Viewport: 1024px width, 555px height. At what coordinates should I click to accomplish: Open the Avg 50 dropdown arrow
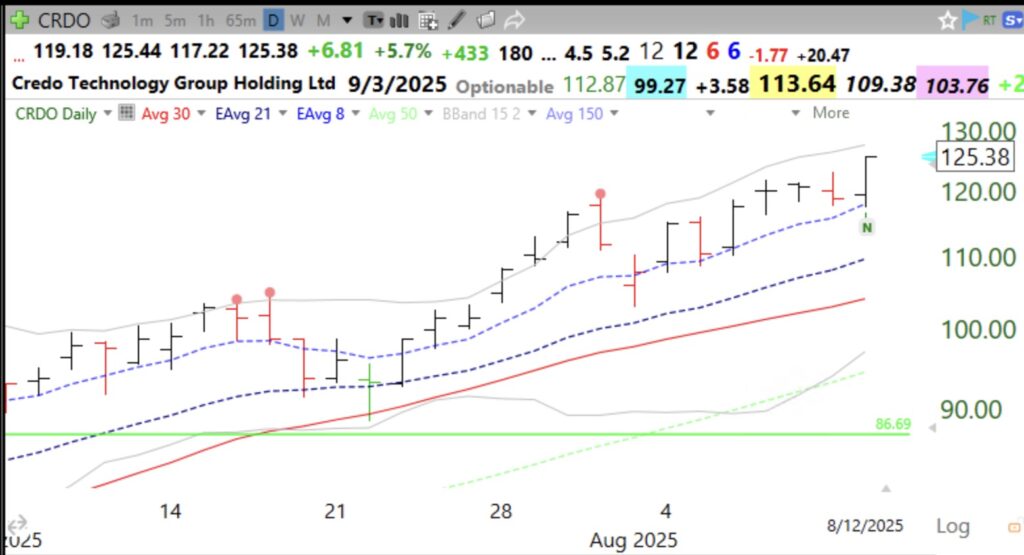point(428,114)
